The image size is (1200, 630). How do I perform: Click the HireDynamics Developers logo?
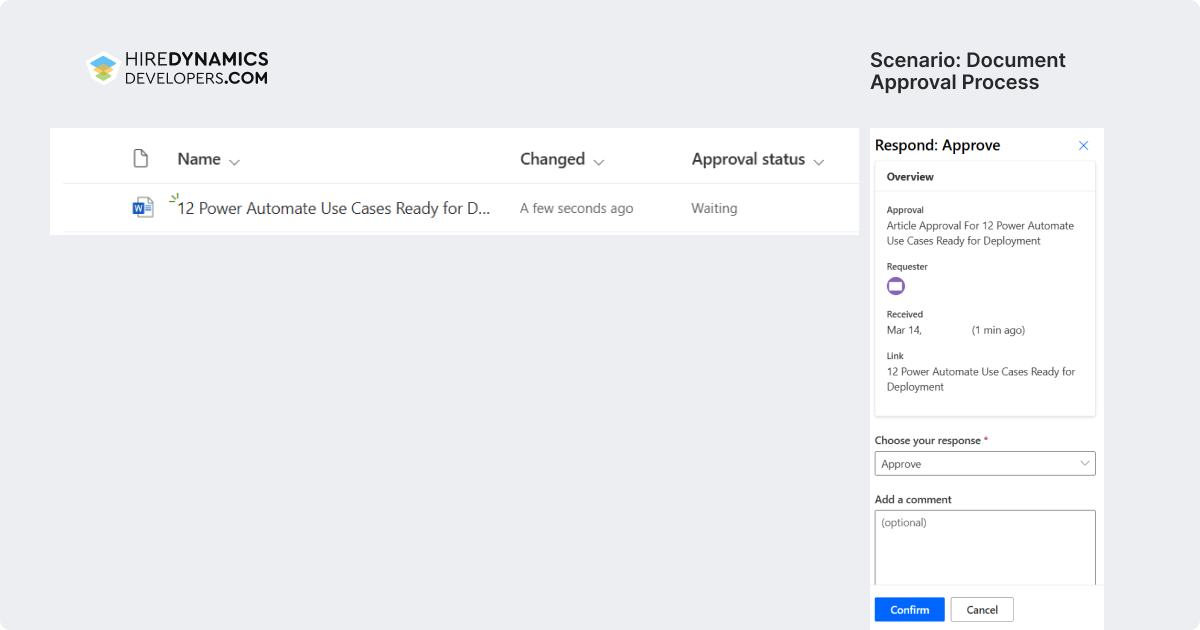click(177, 67)
